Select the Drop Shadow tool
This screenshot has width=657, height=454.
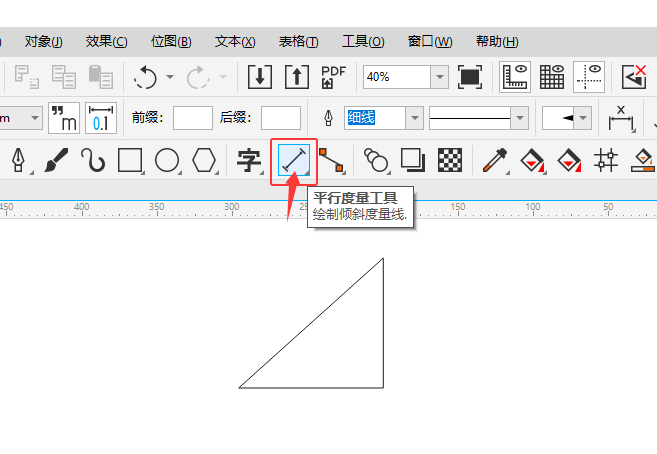pyautogui.click(x=413, y=160)
